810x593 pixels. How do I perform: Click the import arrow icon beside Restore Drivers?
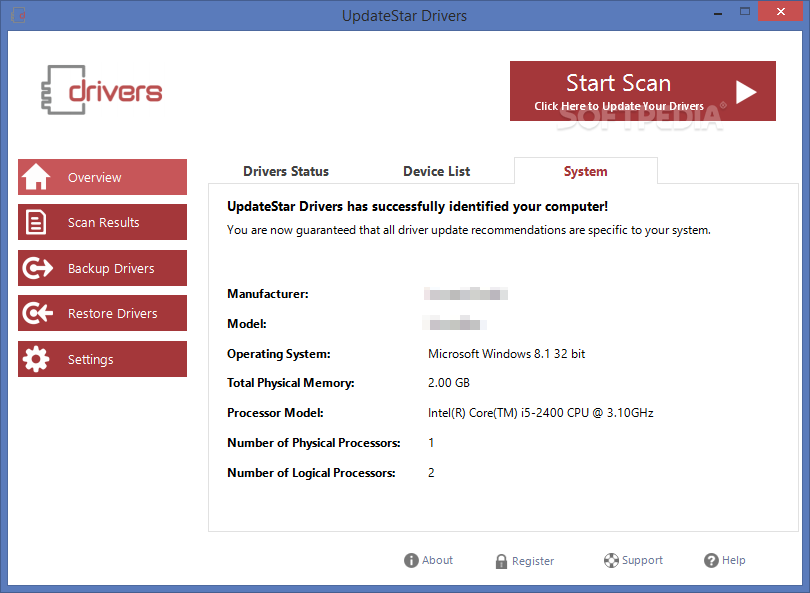(x=37, y=313)
